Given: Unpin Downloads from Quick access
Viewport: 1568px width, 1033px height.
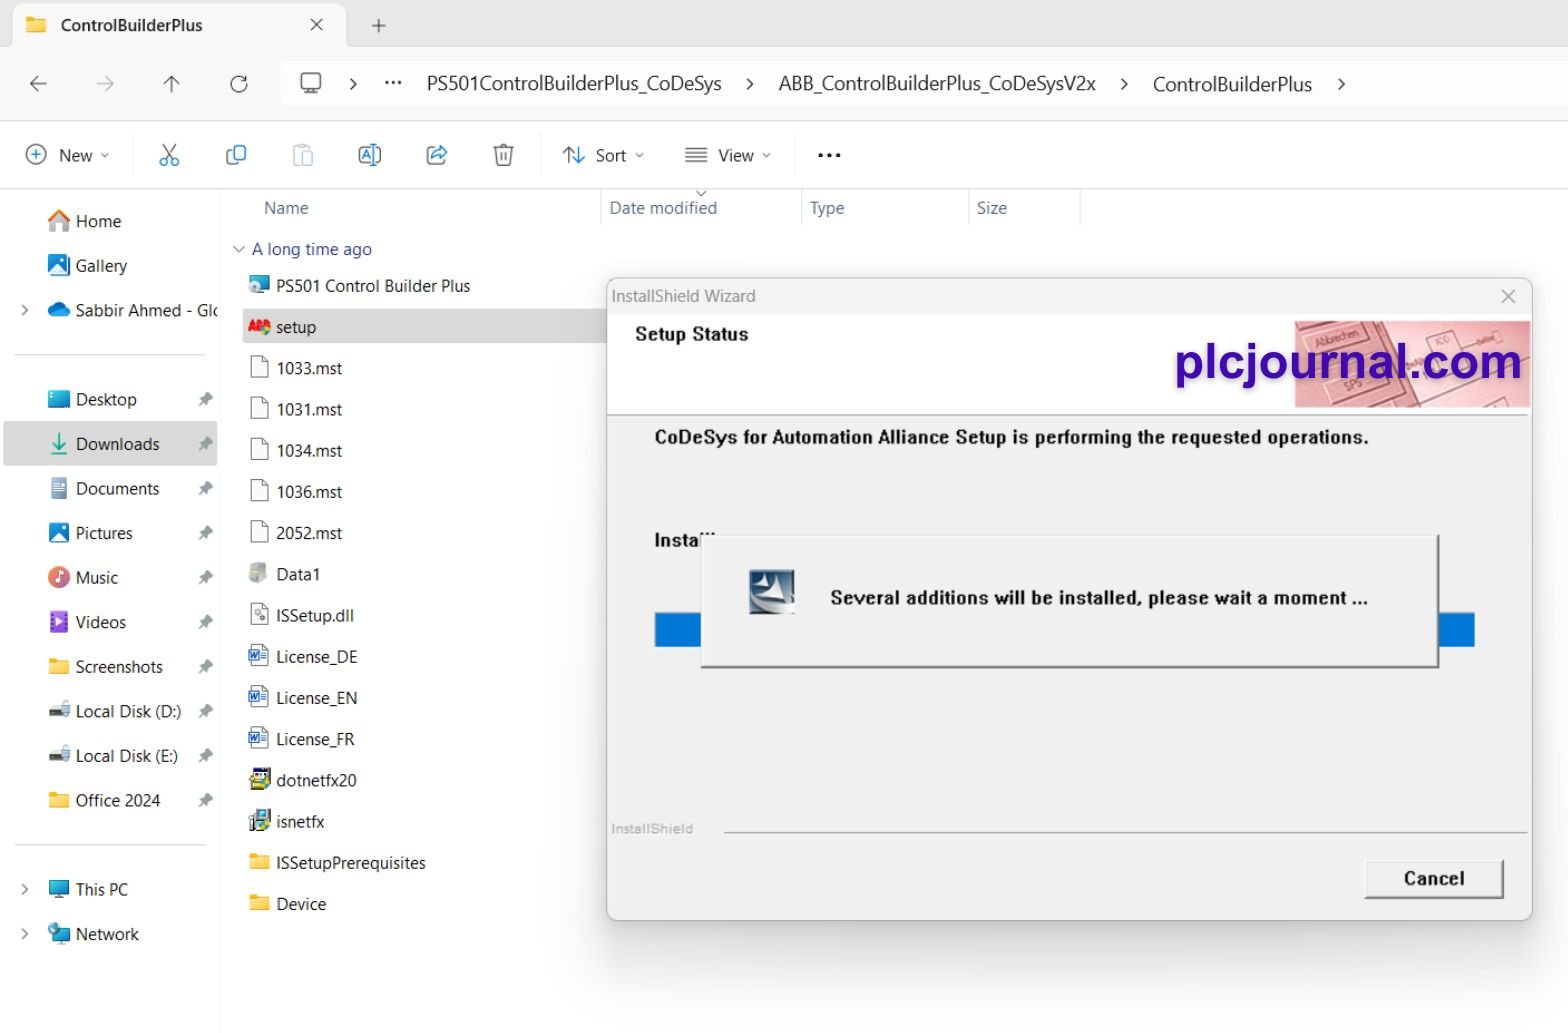Looking at the screenshot, I should click(x=205, y=444).
